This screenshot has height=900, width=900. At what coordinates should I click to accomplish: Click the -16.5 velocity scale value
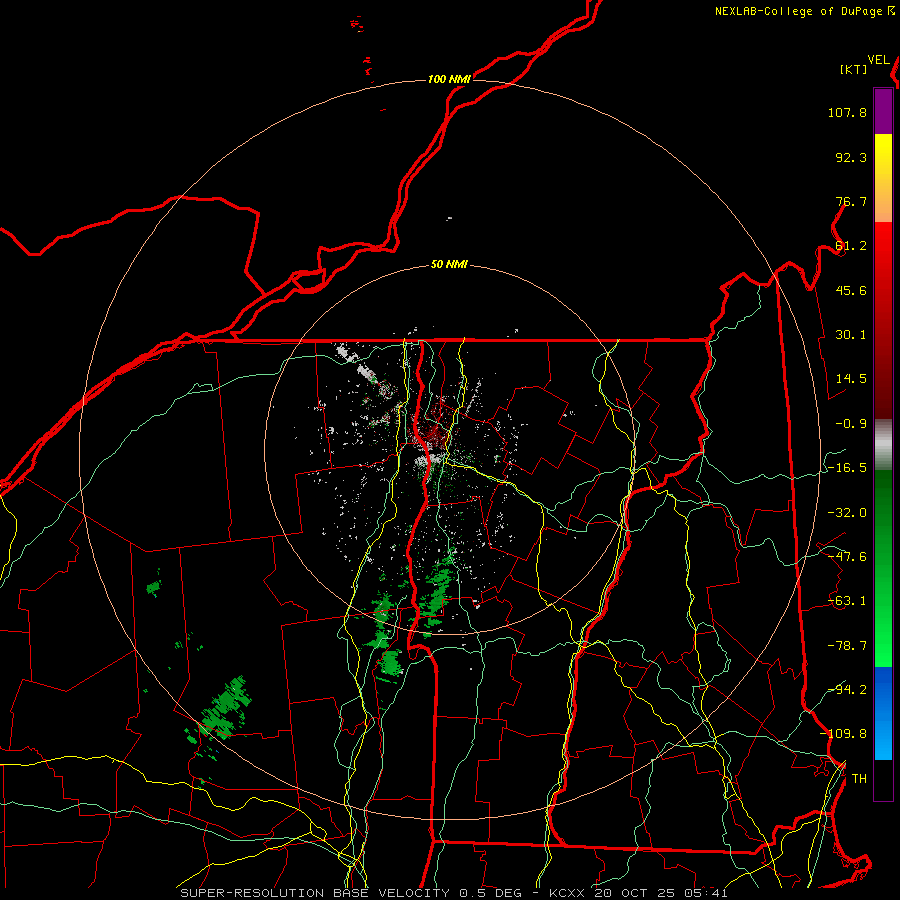click(x=847, y=468)
